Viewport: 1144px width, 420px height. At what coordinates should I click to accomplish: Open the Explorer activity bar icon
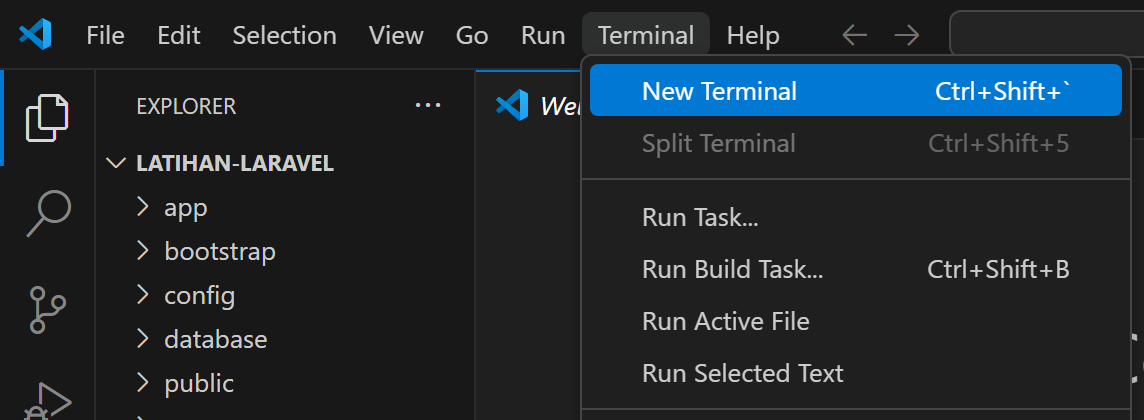tap(47, 118)
